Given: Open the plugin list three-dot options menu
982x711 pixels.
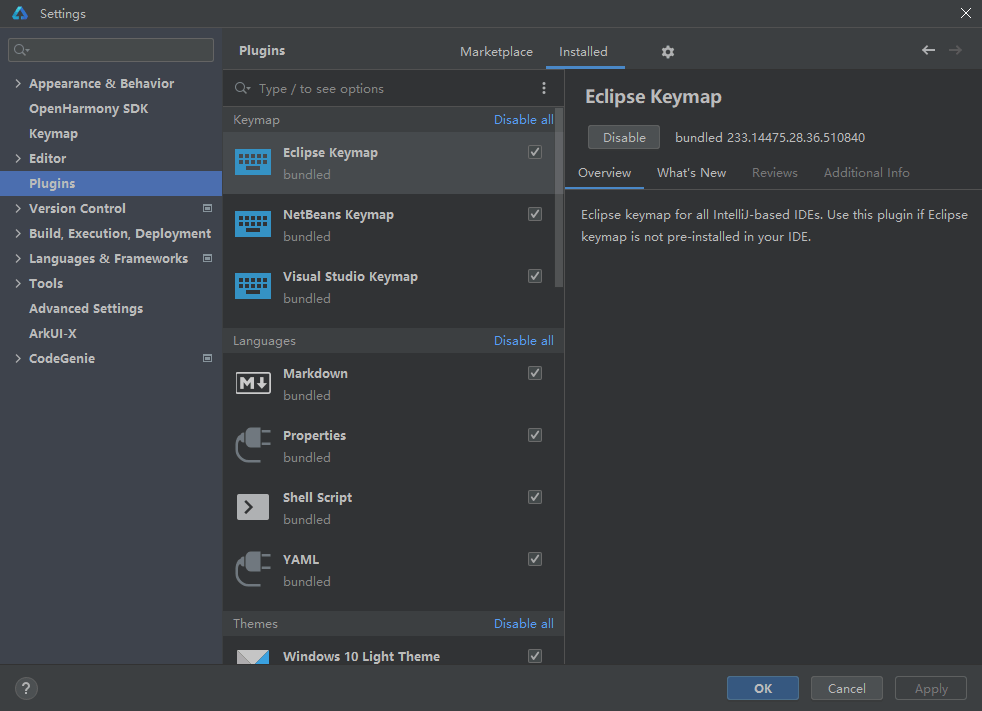Looking at the screenshot, I should 544,88.
